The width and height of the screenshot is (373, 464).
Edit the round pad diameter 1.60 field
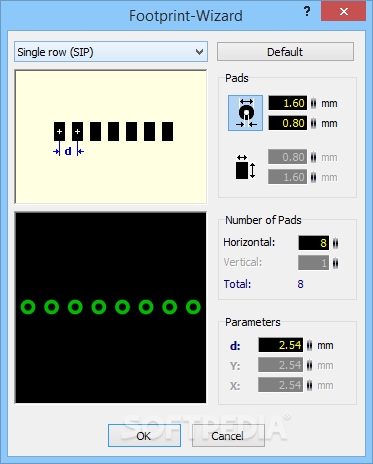tap(288, 103)
